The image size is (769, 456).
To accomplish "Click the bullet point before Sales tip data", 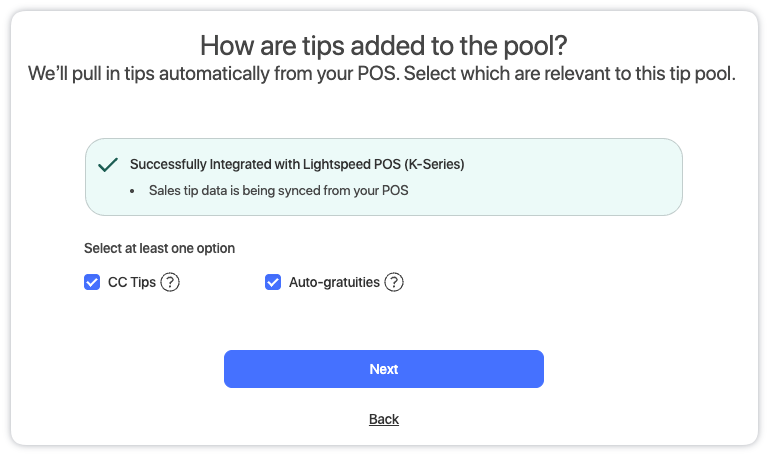I will point(135,190).
